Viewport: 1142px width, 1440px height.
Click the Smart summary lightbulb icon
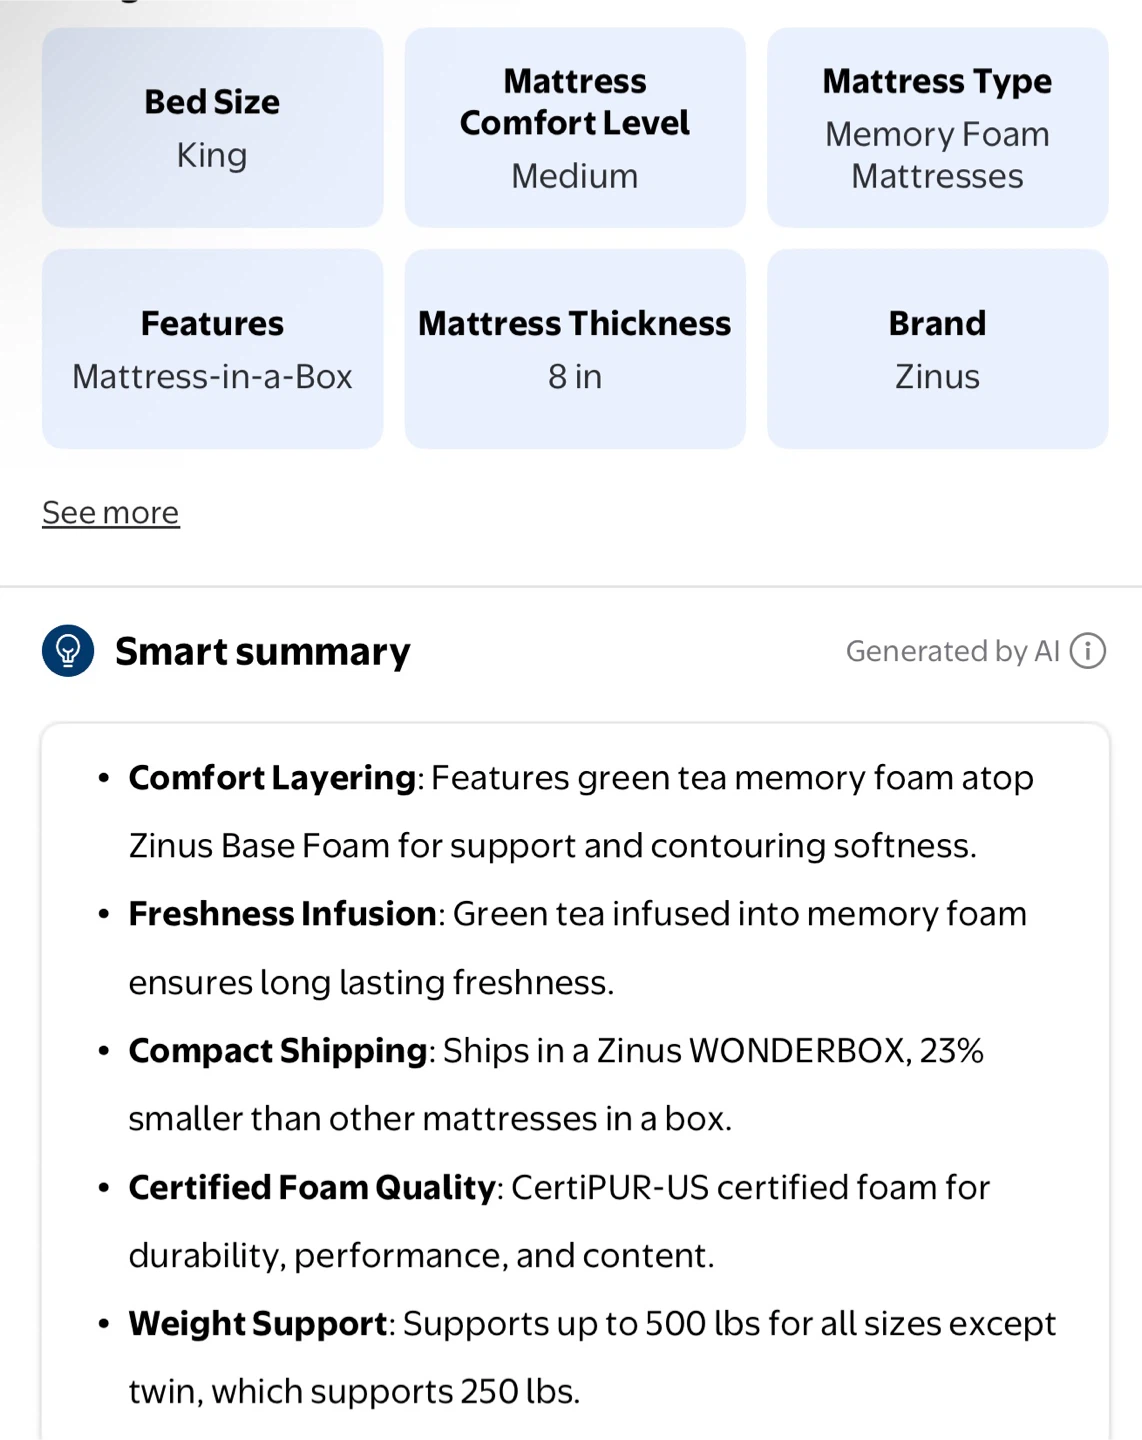point(68,651)
